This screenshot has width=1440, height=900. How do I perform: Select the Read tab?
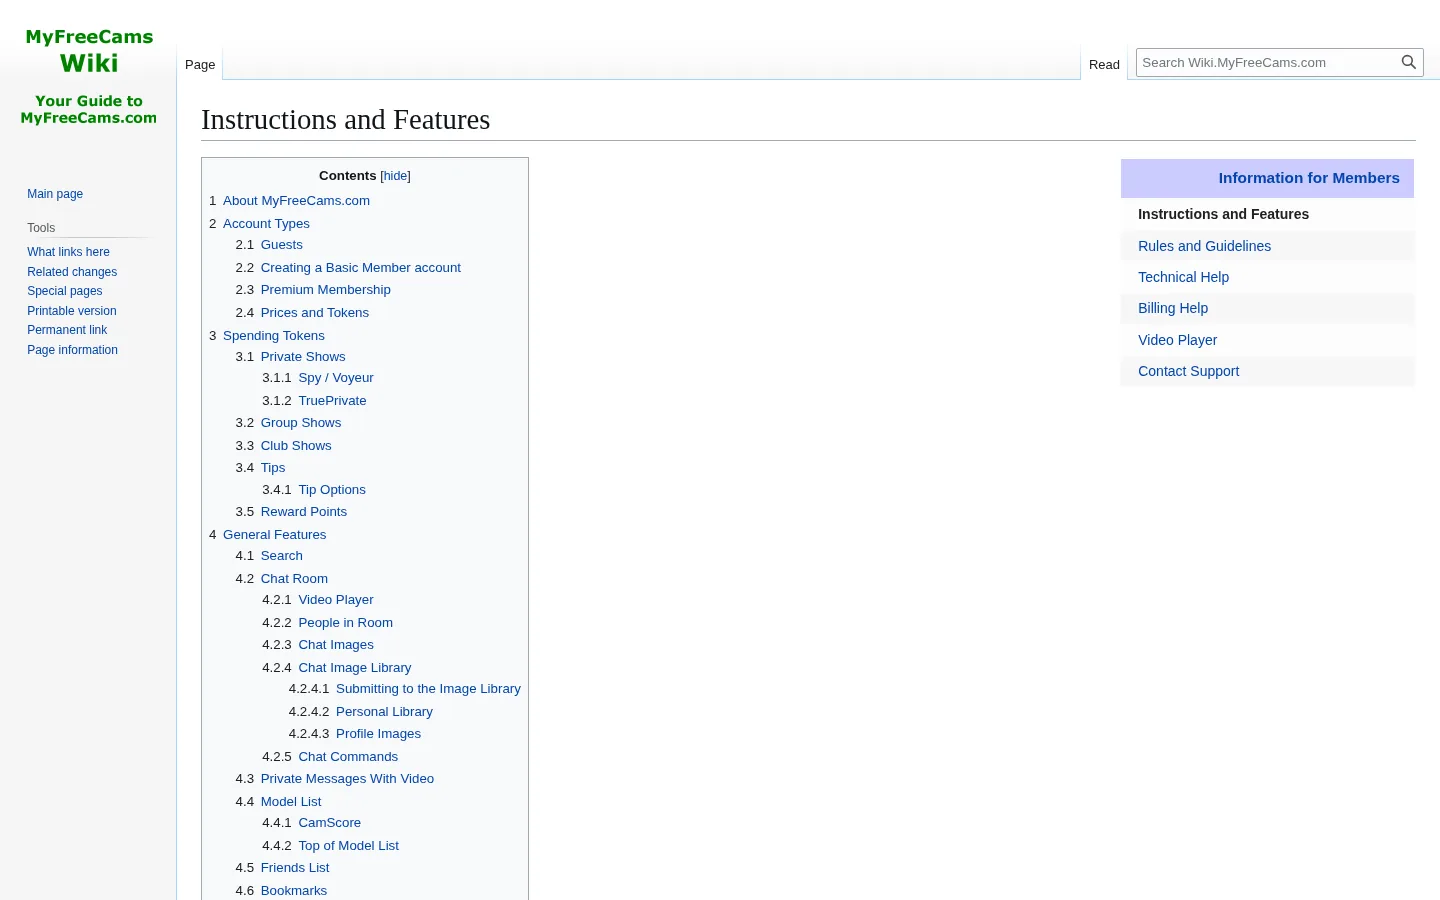1104,65
